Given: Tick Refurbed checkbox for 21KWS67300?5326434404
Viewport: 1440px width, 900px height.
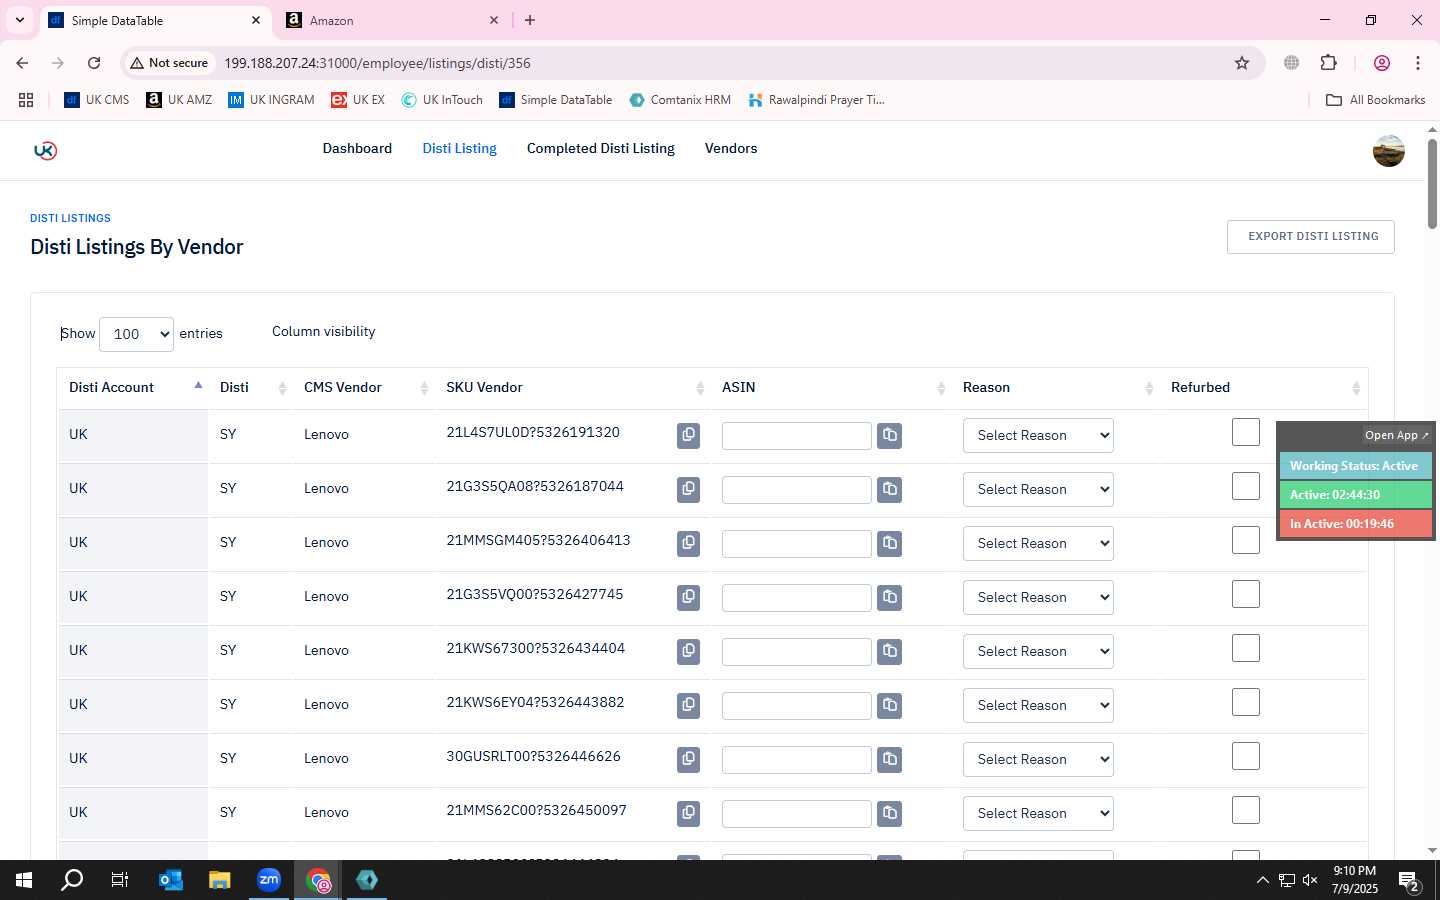Looking at the screenshot, I should point(1246,648).
